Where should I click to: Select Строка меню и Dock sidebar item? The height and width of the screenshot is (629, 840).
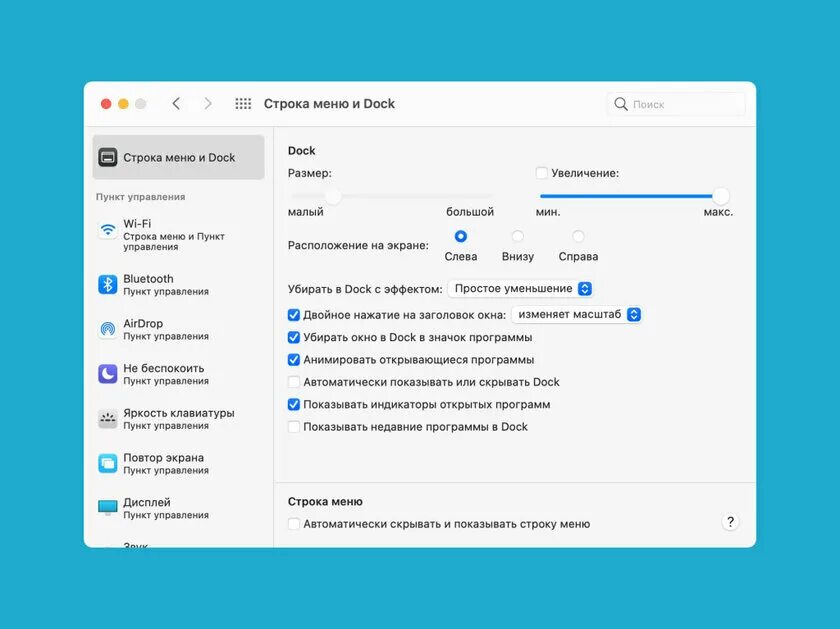tap(178, 158)
